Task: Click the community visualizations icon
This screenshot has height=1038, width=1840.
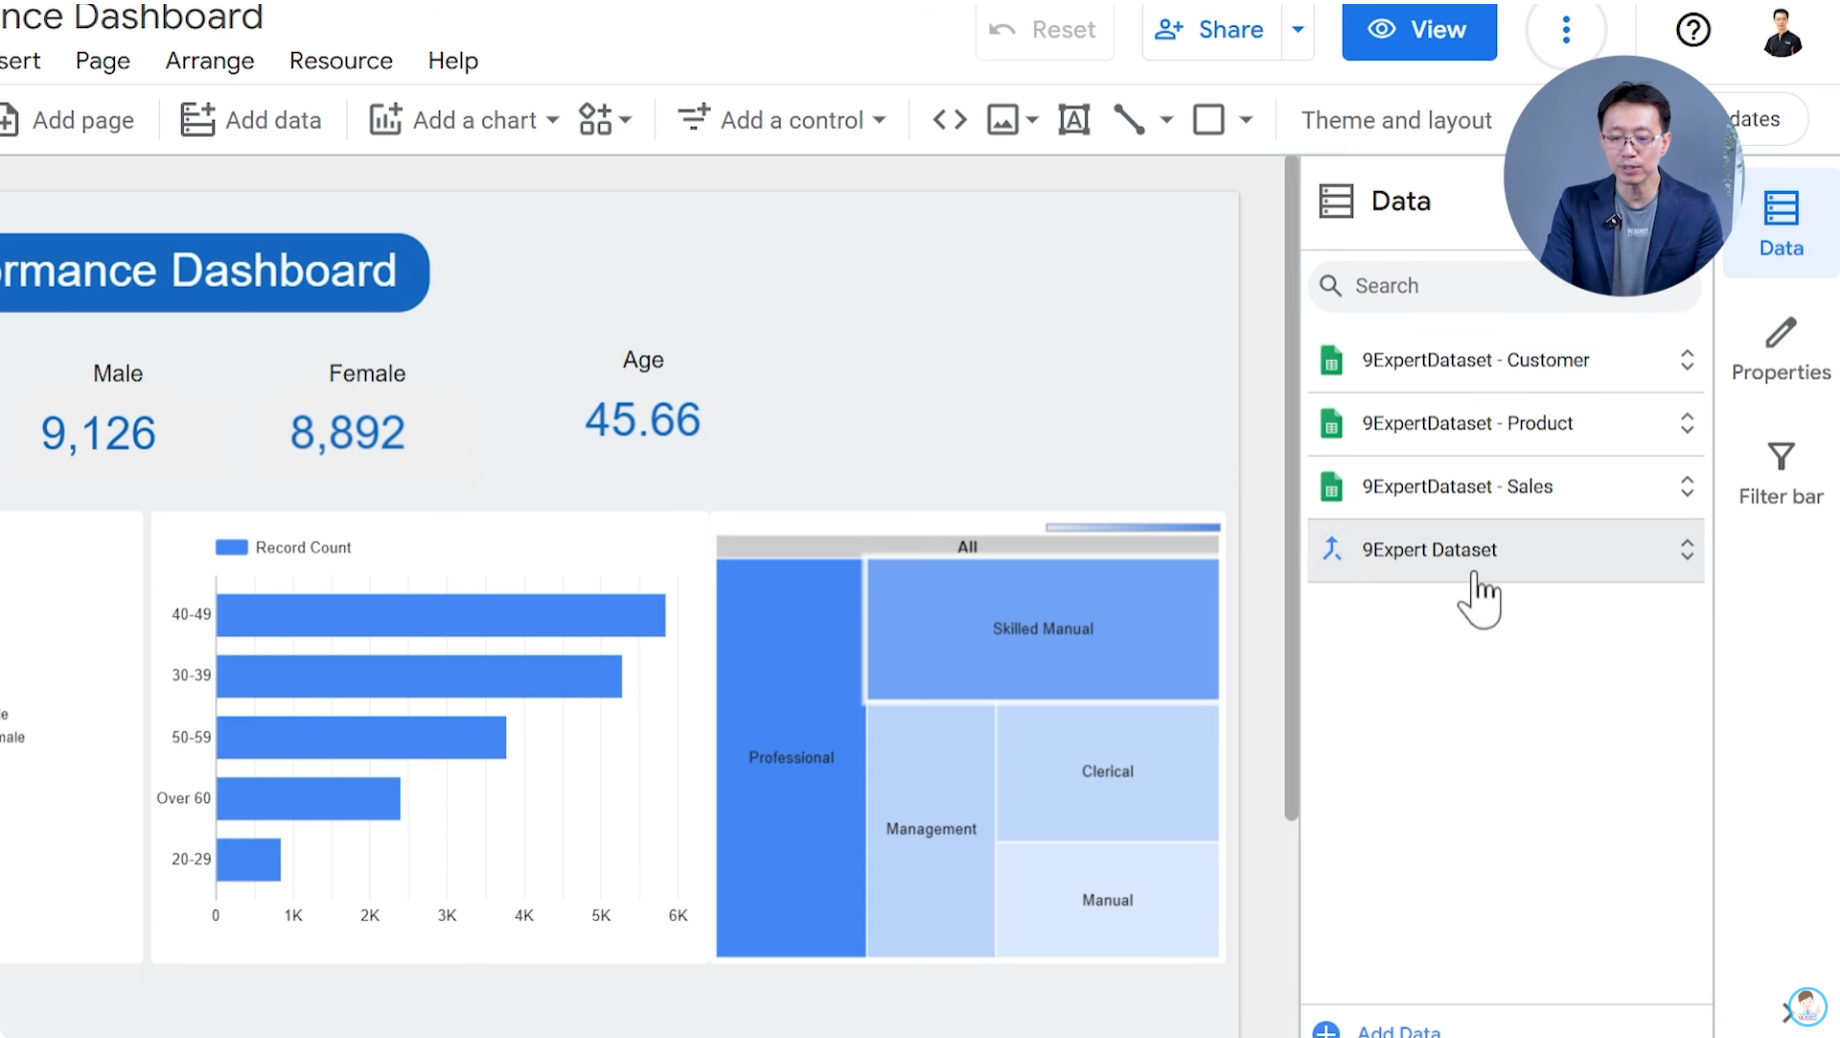Action: 596,120
